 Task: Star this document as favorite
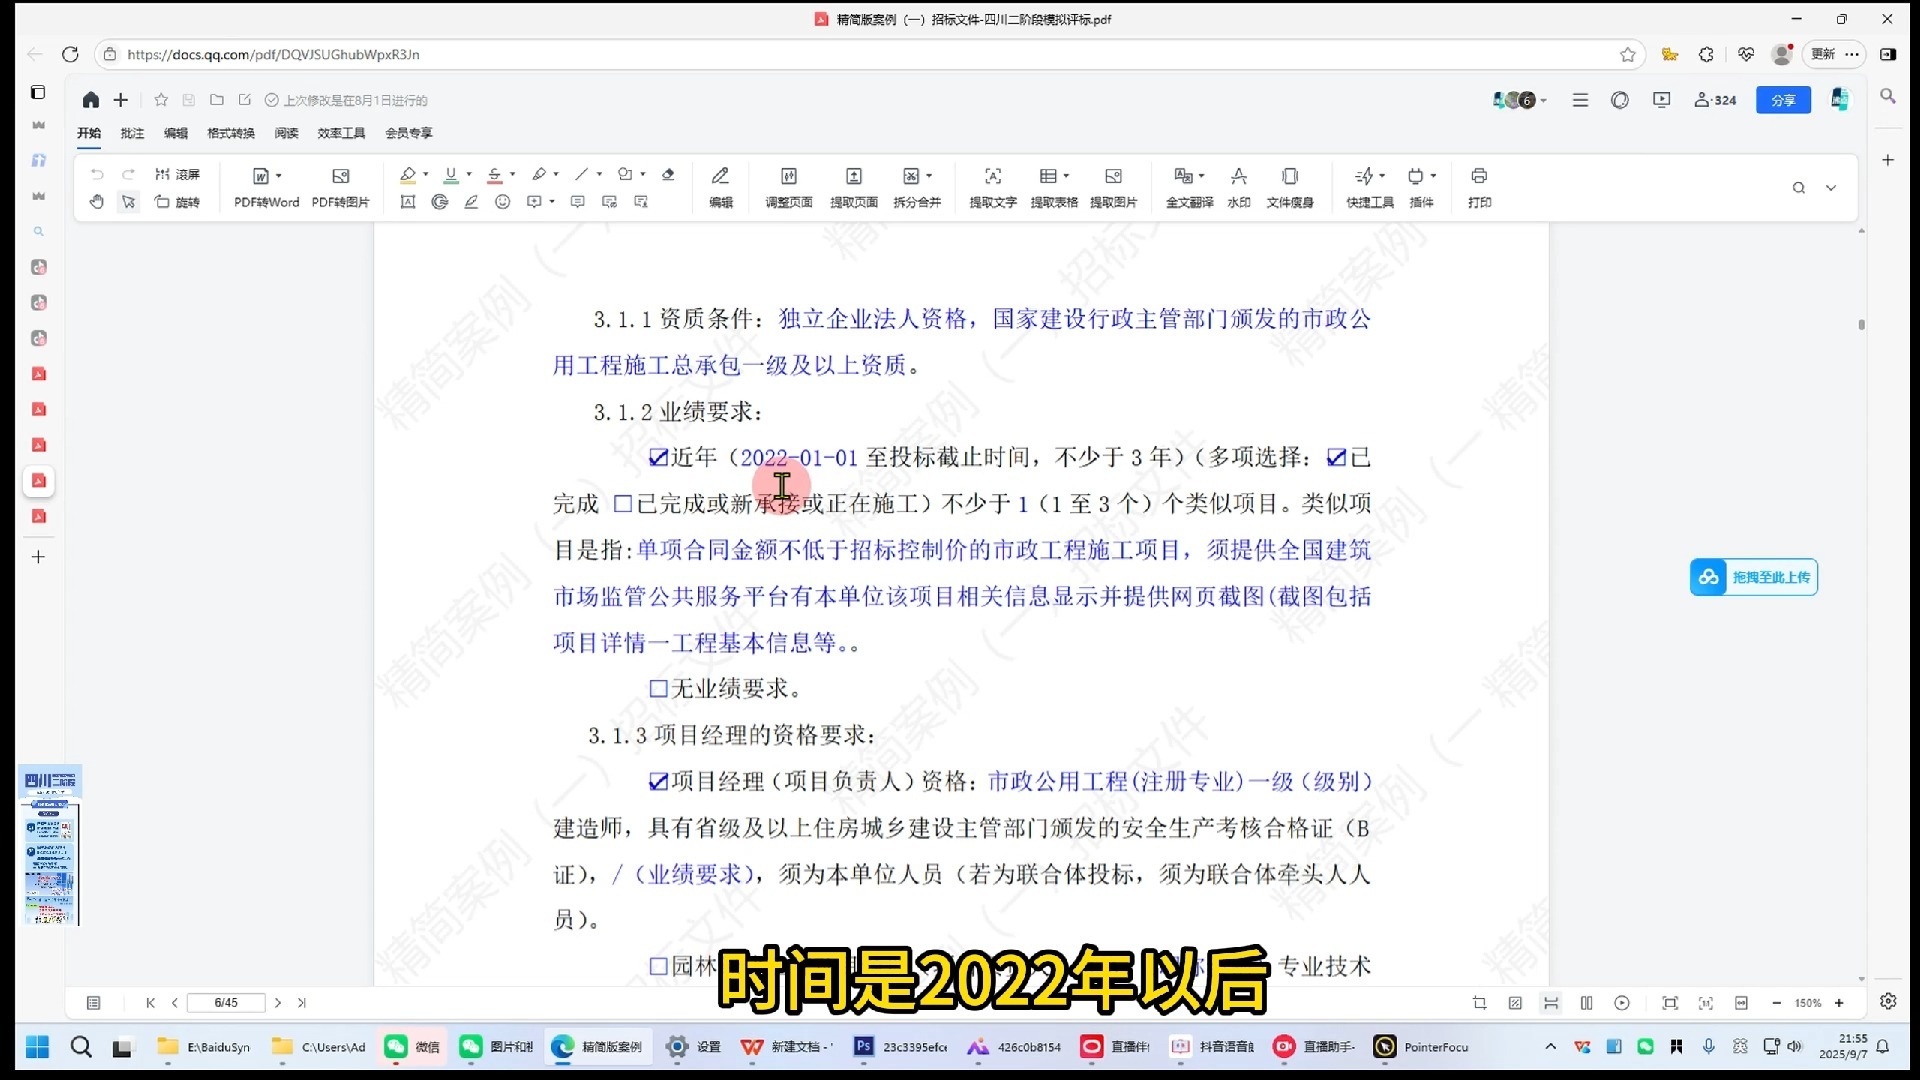161,100
